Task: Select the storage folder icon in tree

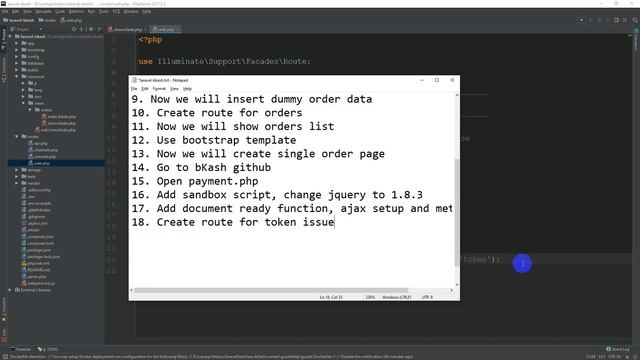Action: pos(24,170)
